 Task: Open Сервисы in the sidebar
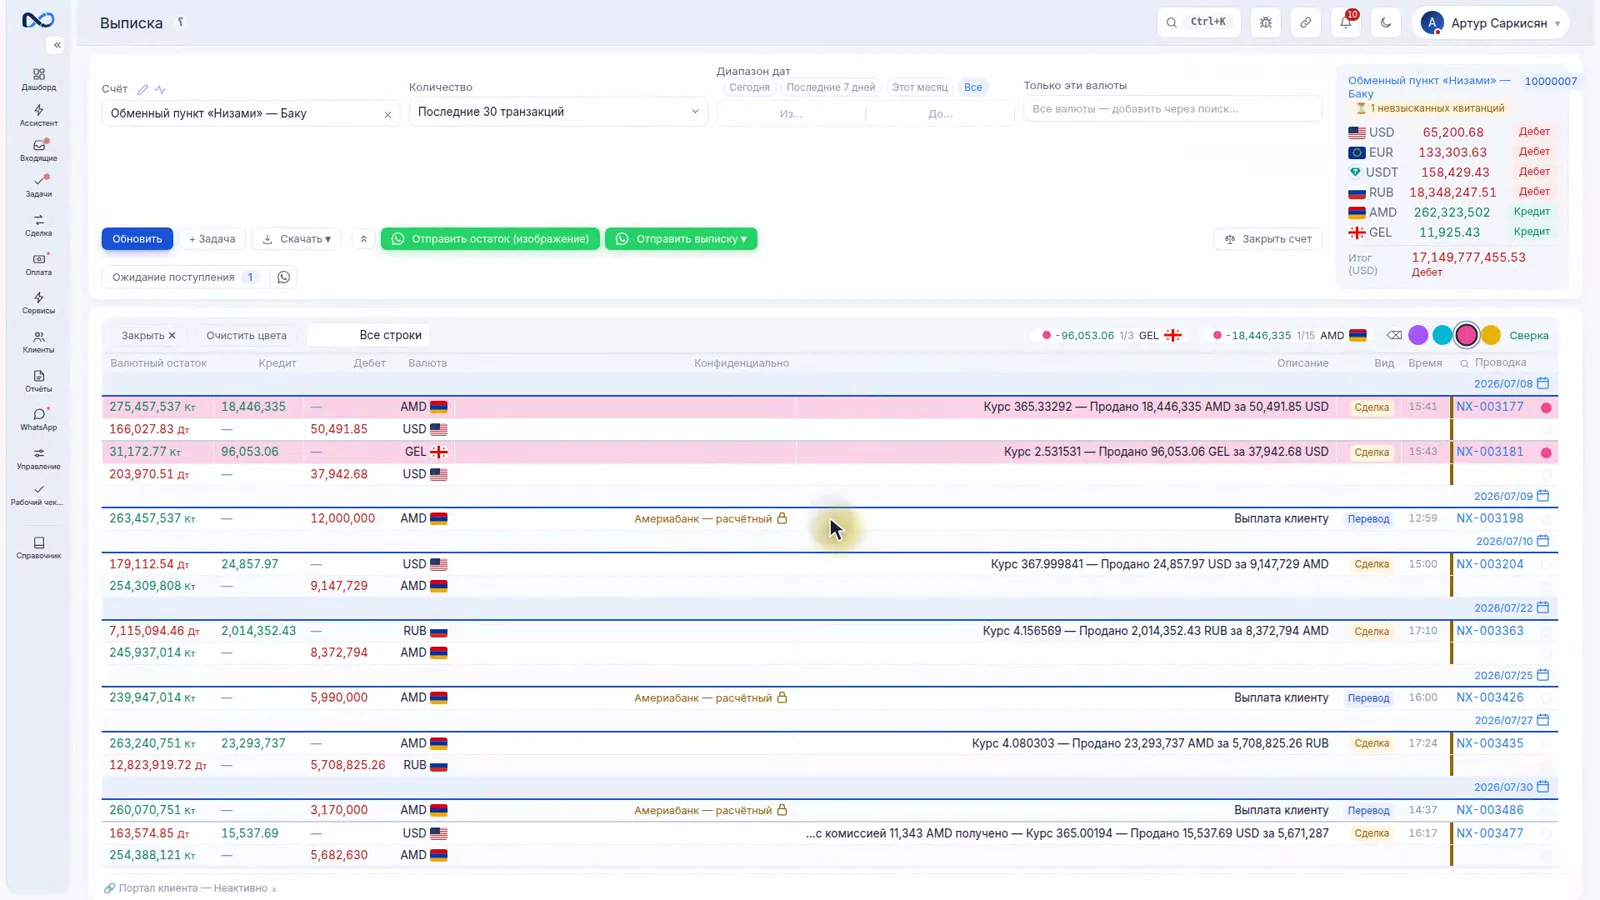pos(38,303)
